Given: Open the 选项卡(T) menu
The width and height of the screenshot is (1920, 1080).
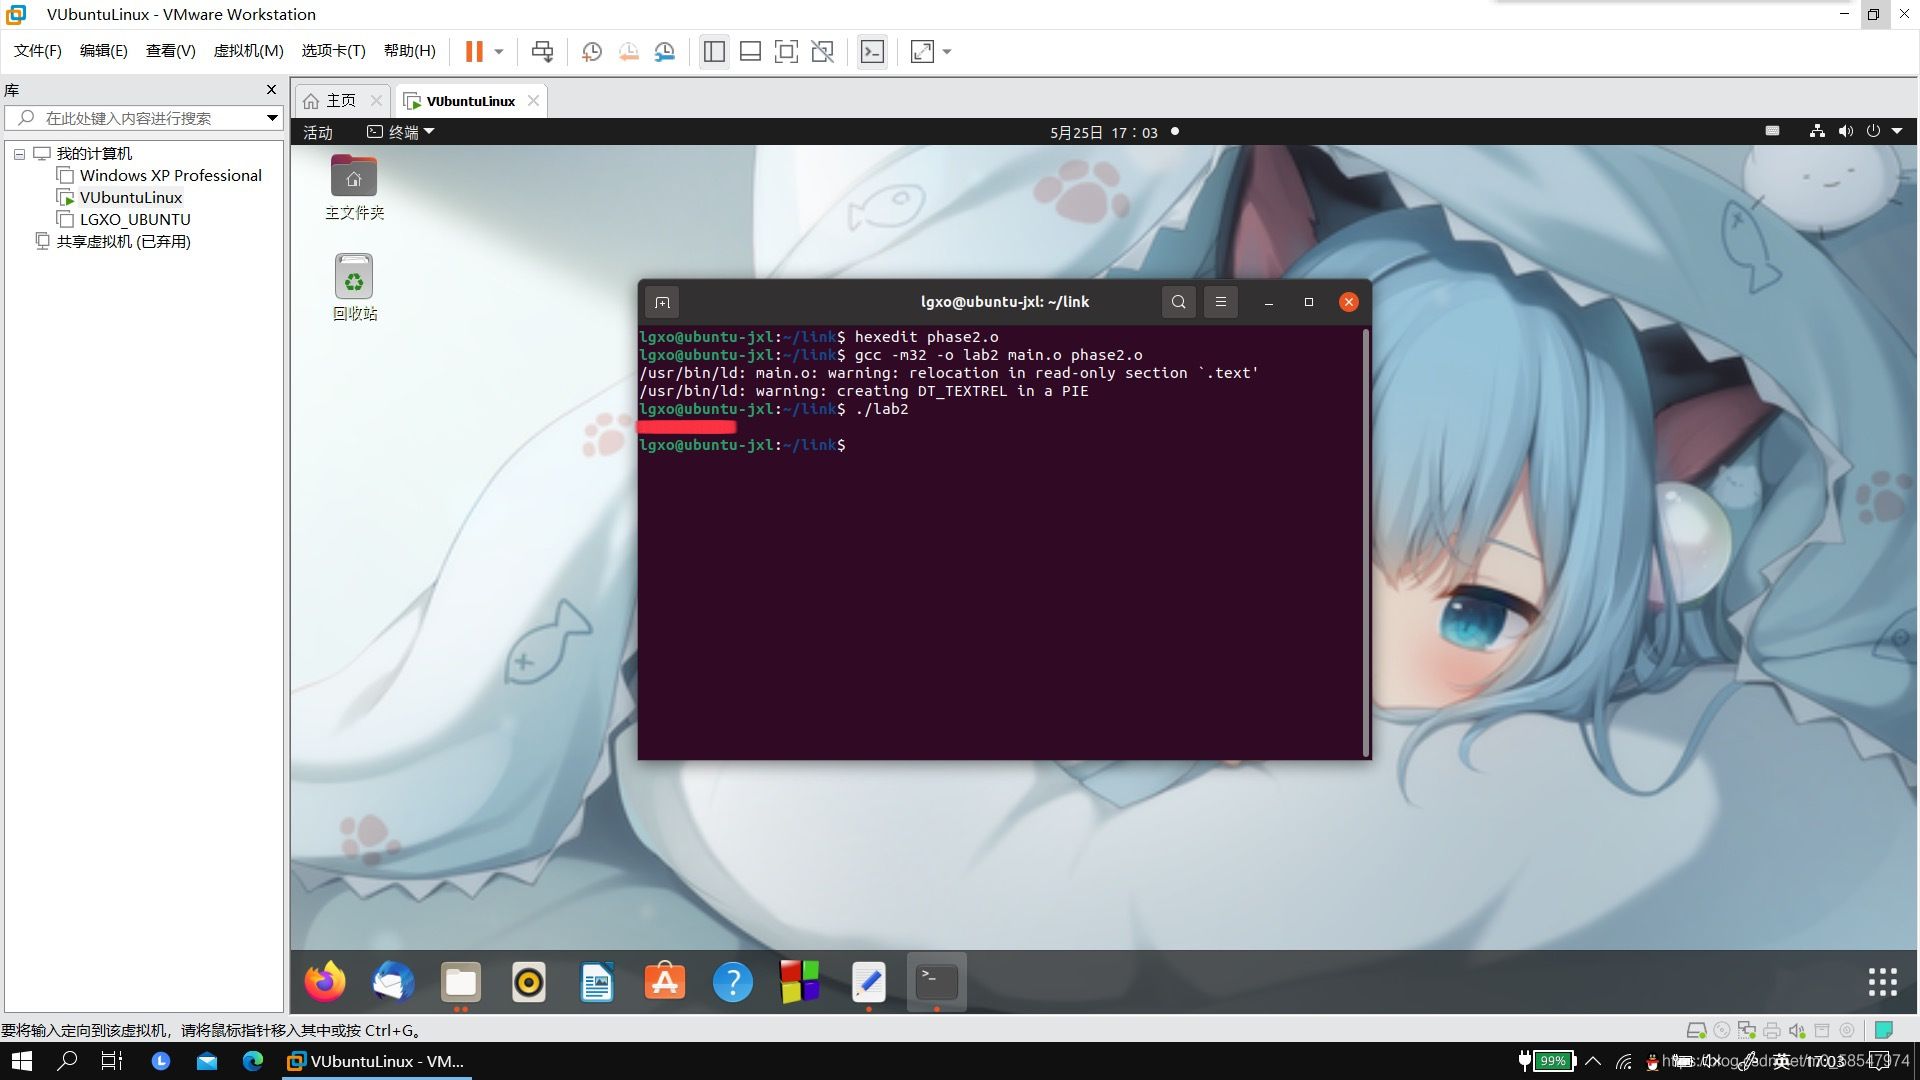Looking at the screenshot, I should pyautogui.click(x=334, y=51).
